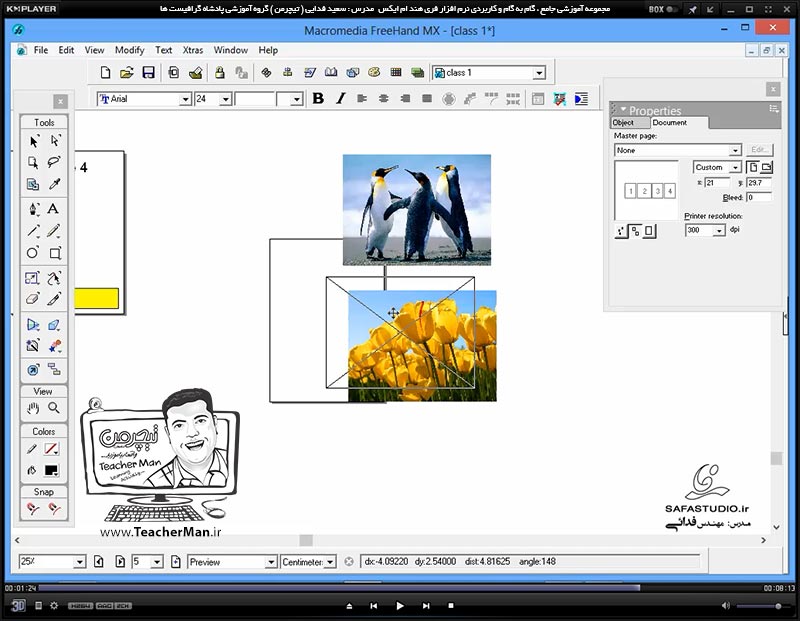800x621 pixels.
Task: Toggle smallest page thumbnail magnification button
Action: click(x=621, y=232)
